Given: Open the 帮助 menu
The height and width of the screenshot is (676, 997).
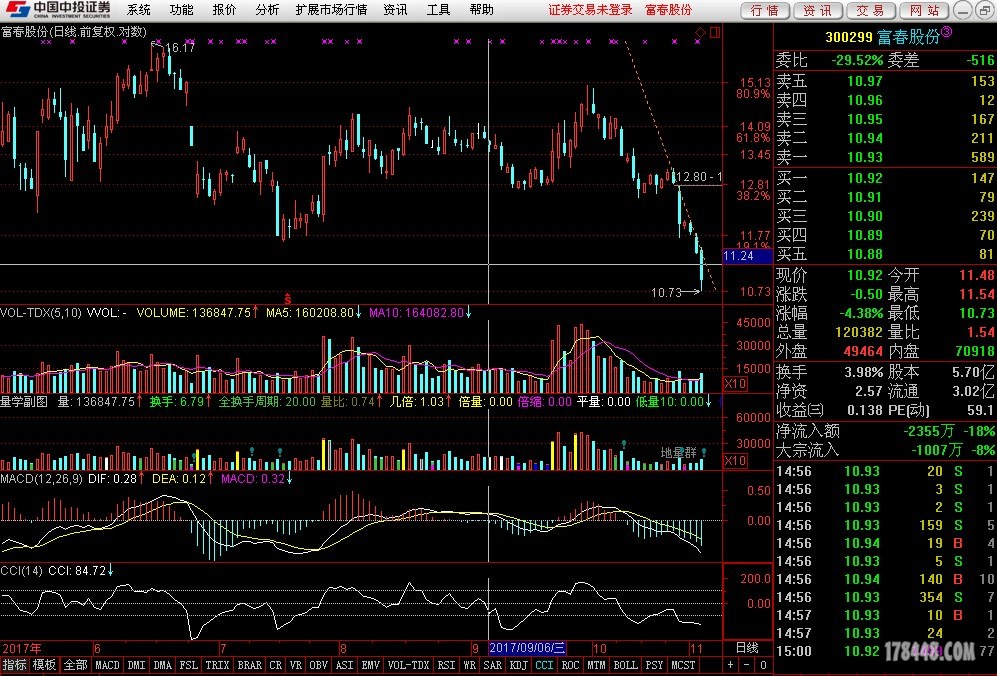Looking at the screenshot, I should 481,10.
